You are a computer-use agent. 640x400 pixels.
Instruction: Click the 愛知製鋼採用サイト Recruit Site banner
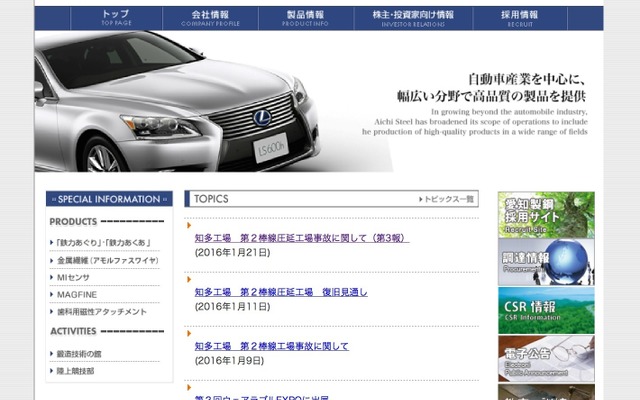click(x=546, y=215)
